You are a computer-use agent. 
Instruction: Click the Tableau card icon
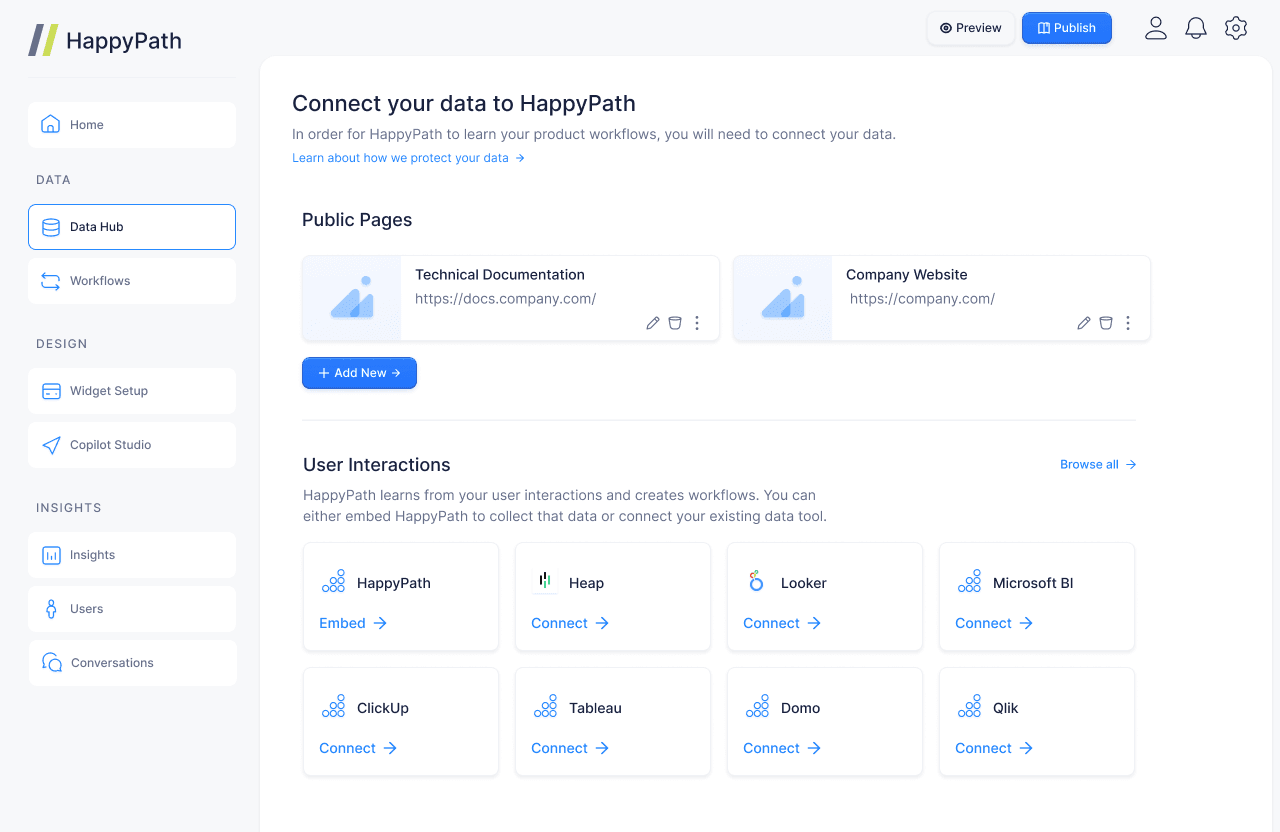pos(545,706)
